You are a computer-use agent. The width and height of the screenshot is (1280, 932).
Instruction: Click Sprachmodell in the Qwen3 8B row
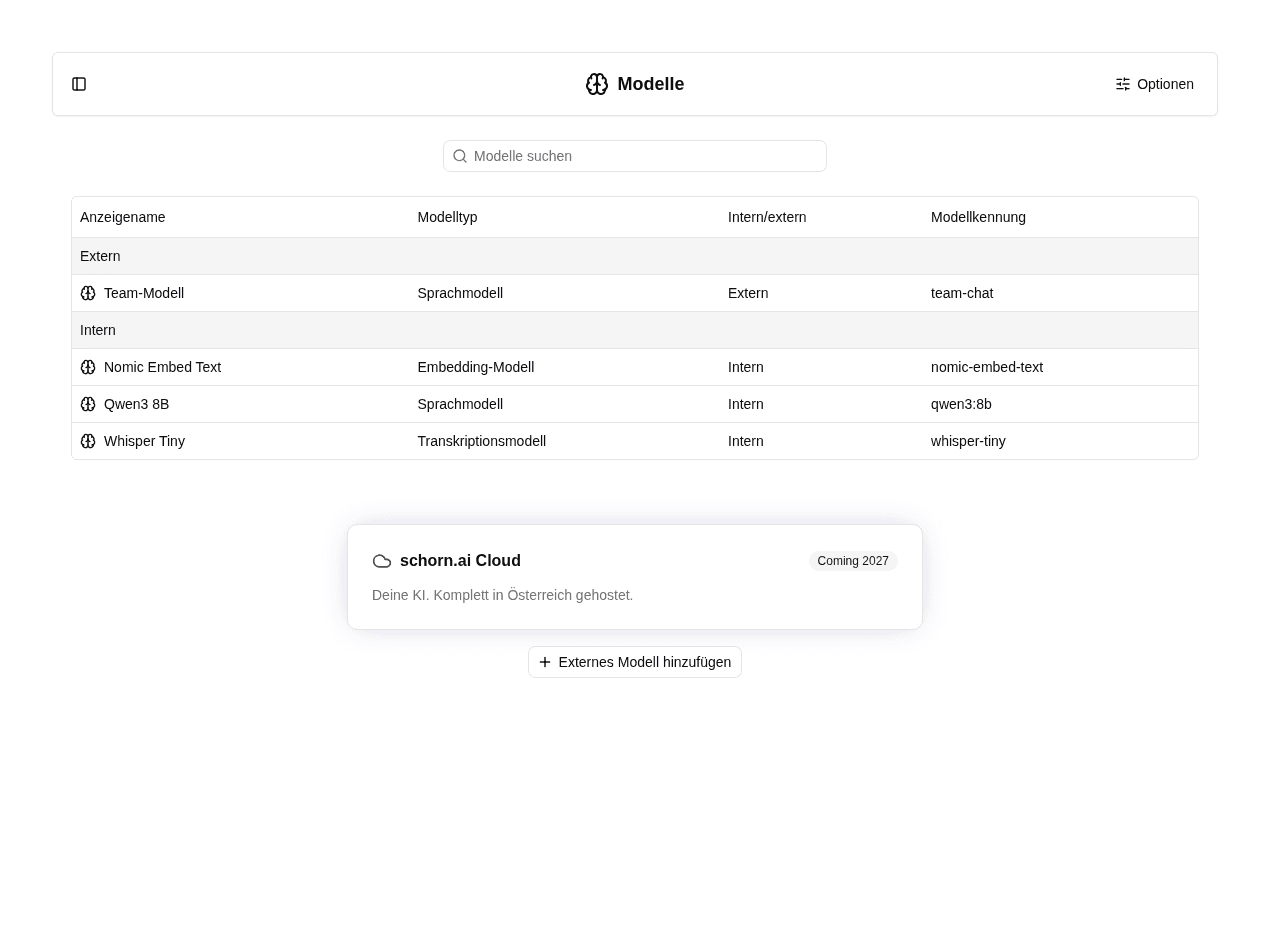pos(460,404)
